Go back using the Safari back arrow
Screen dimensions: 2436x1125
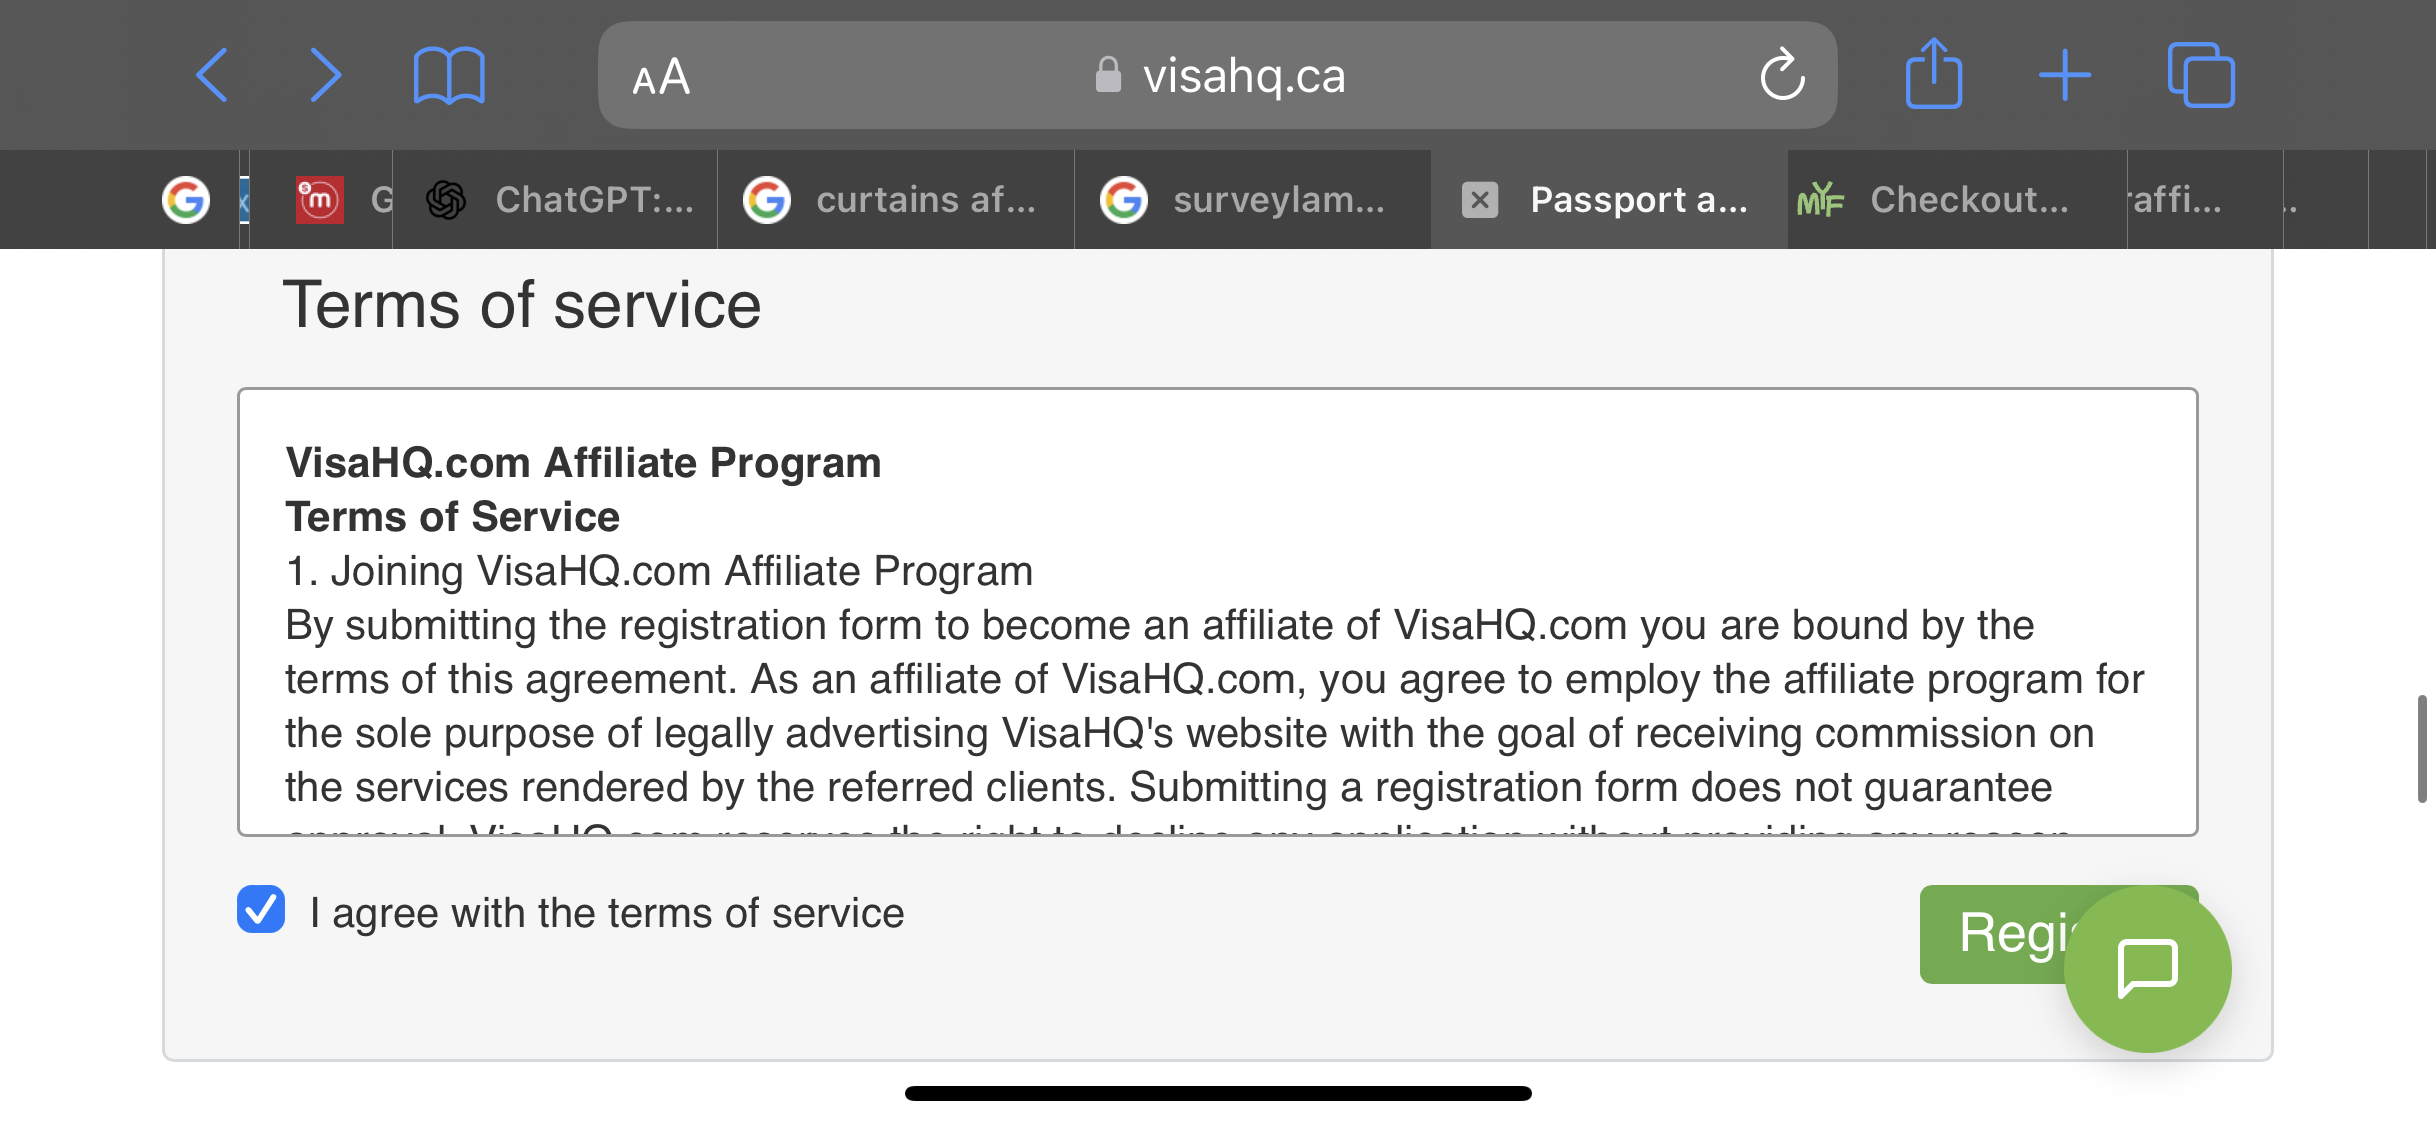point(212,75)
